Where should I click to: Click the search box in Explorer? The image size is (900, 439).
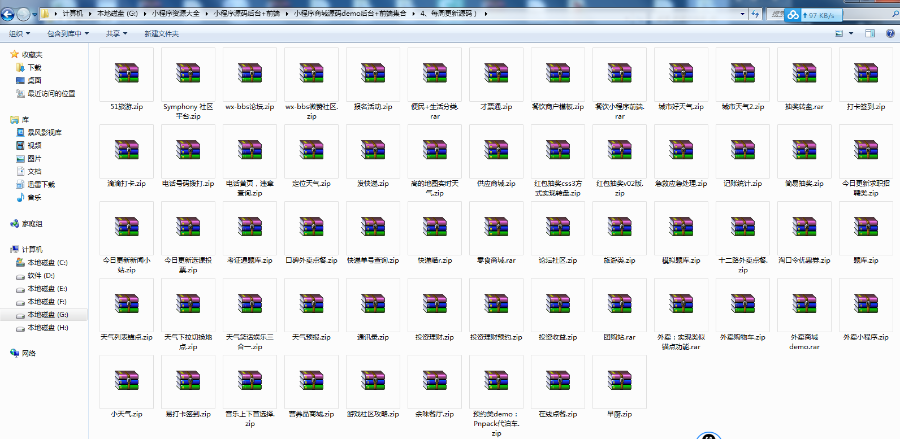click(832, 14)
